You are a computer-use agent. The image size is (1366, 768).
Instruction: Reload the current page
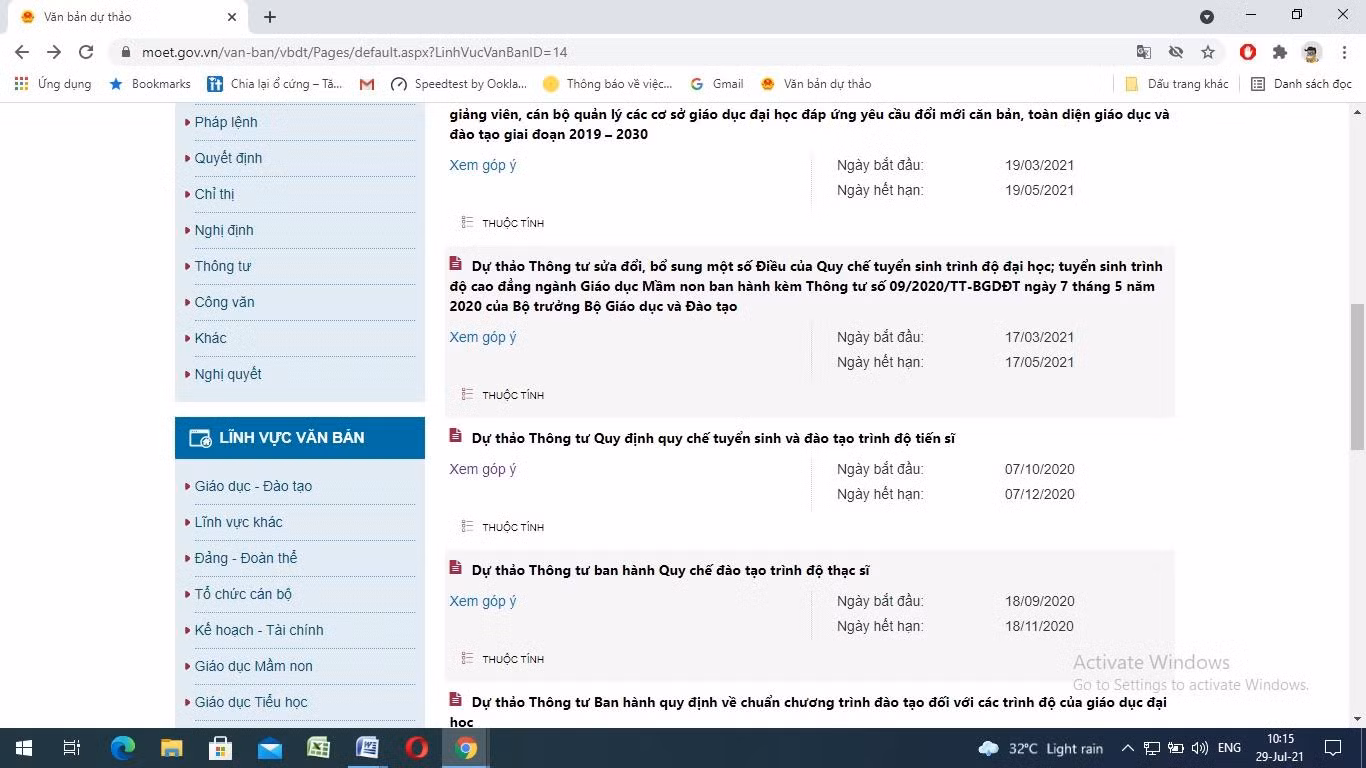coord(86,52)
